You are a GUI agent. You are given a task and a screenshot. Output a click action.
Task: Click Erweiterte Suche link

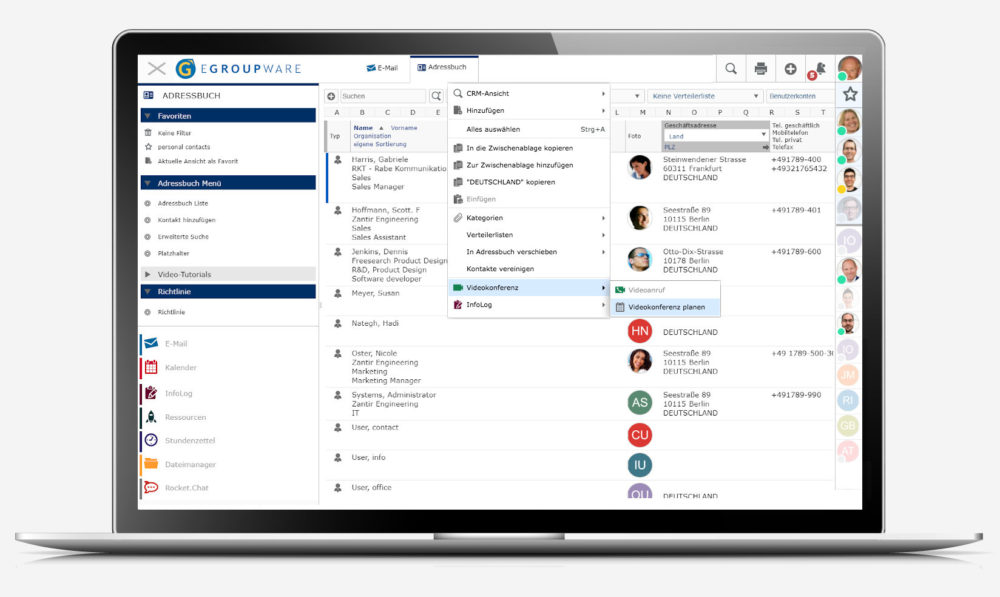pos(182,237)
